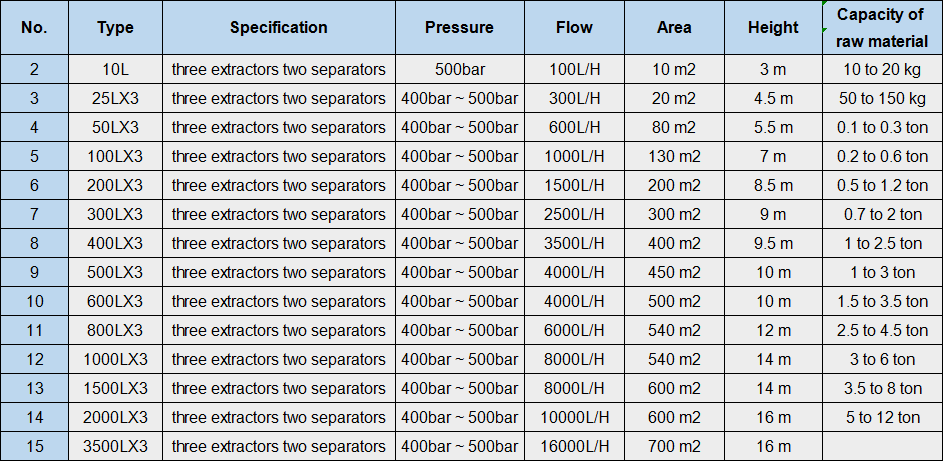Click the 700 m2 area cell
The height and width of the screenshot is (461, 943).
point(674,447)
